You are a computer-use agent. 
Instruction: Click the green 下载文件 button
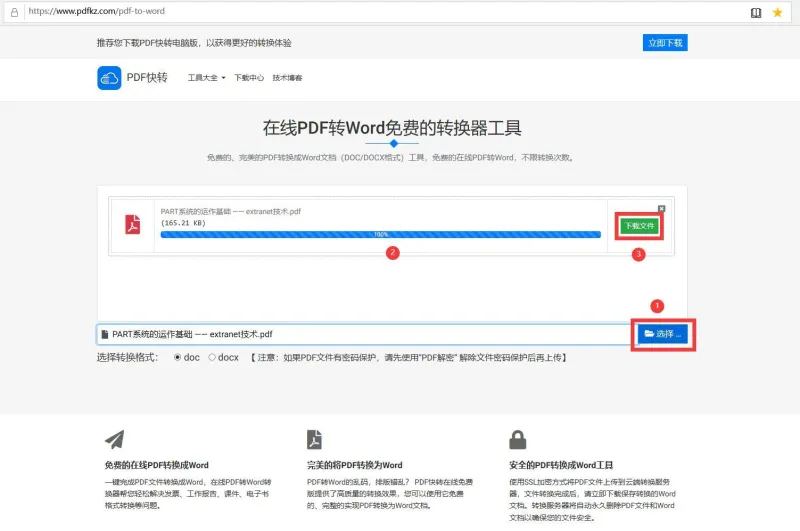pyautogui.click(x=639, y=226)
